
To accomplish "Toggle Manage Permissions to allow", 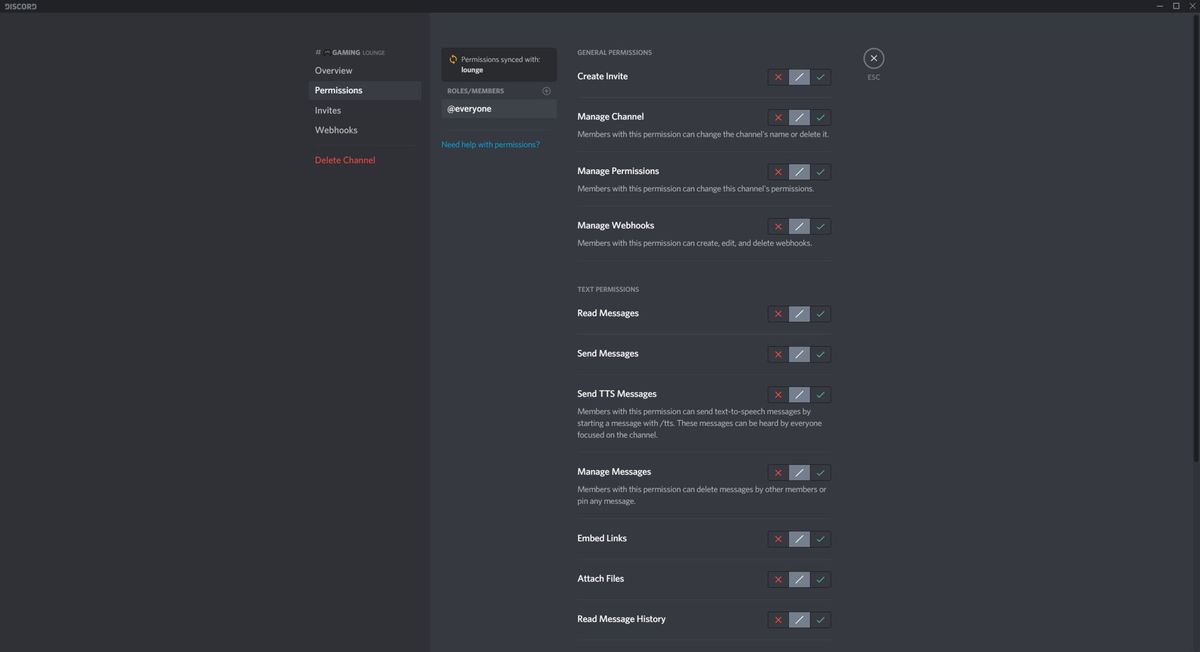I will click(820, 171).
